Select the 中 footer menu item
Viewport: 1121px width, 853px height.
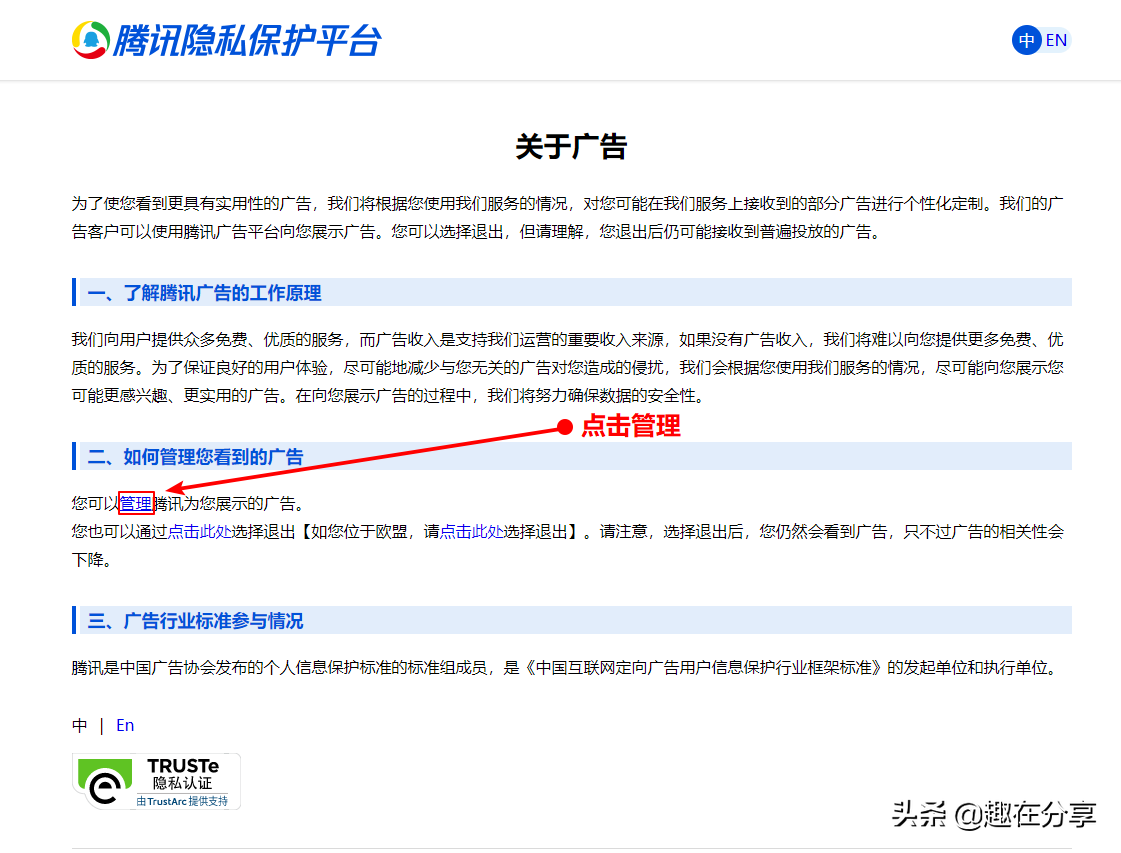80,724
